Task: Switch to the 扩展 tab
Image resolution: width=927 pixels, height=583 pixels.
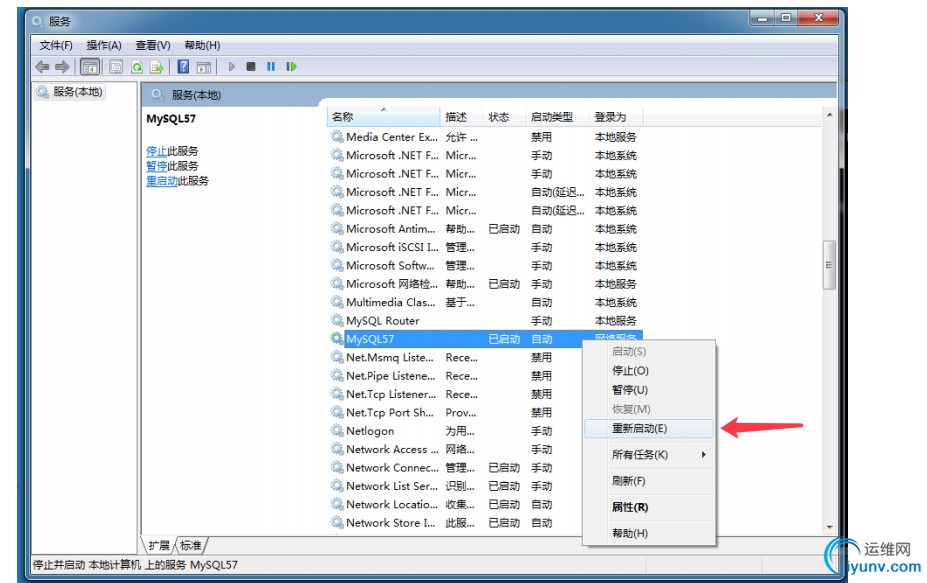Action: click(x=158, y=545)
